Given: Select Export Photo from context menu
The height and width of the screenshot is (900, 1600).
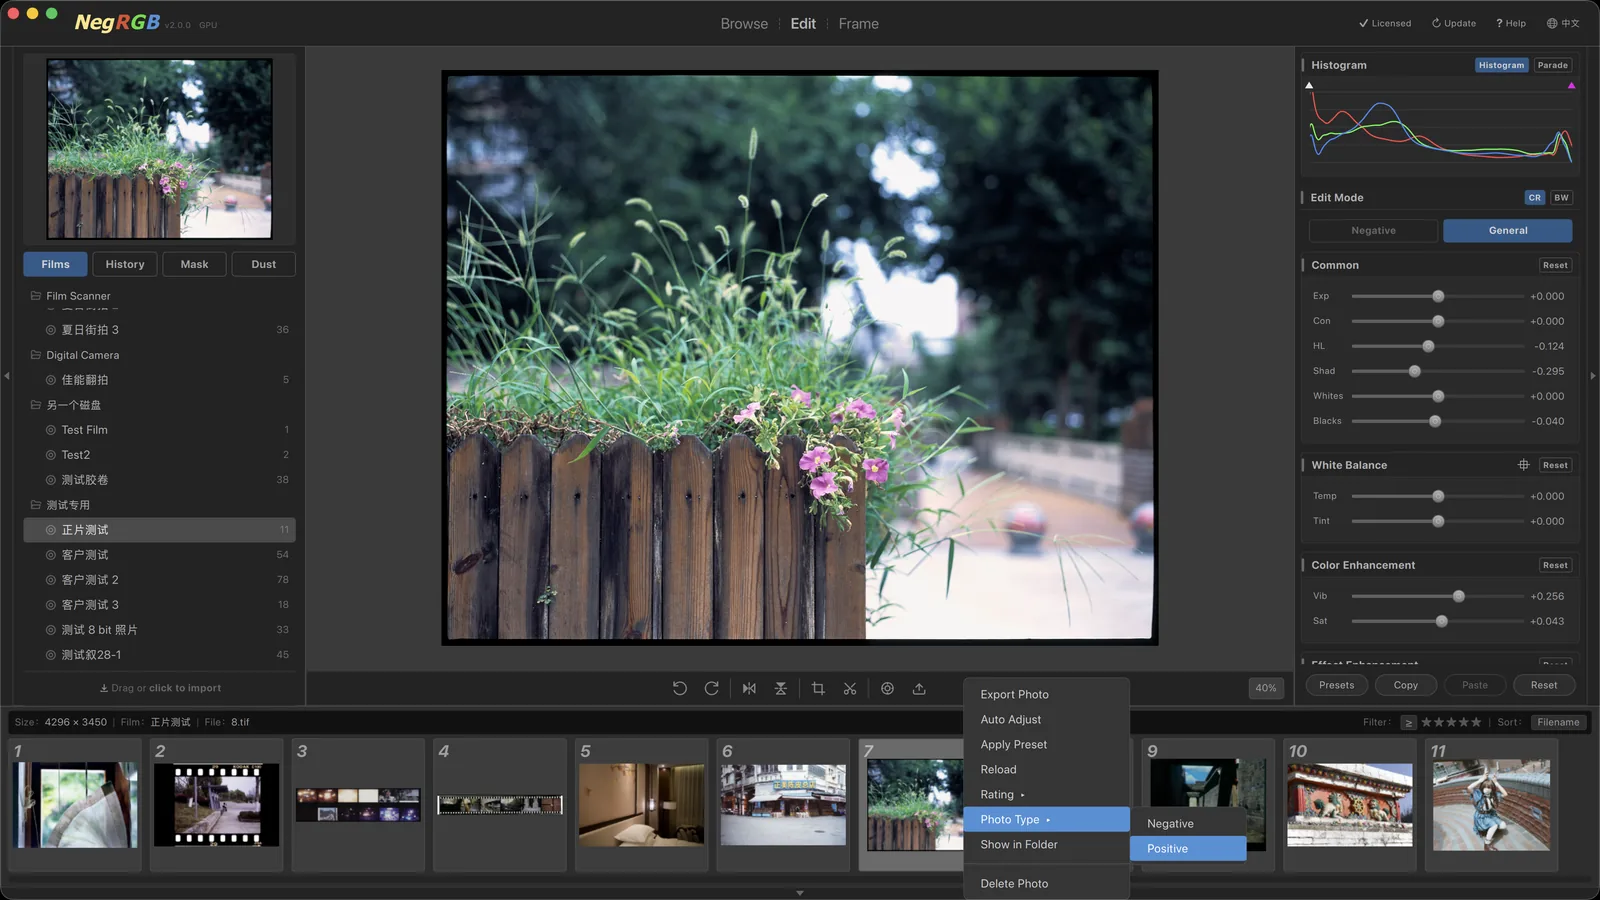Looking at the screenshot, I should tap(1047, 695).
